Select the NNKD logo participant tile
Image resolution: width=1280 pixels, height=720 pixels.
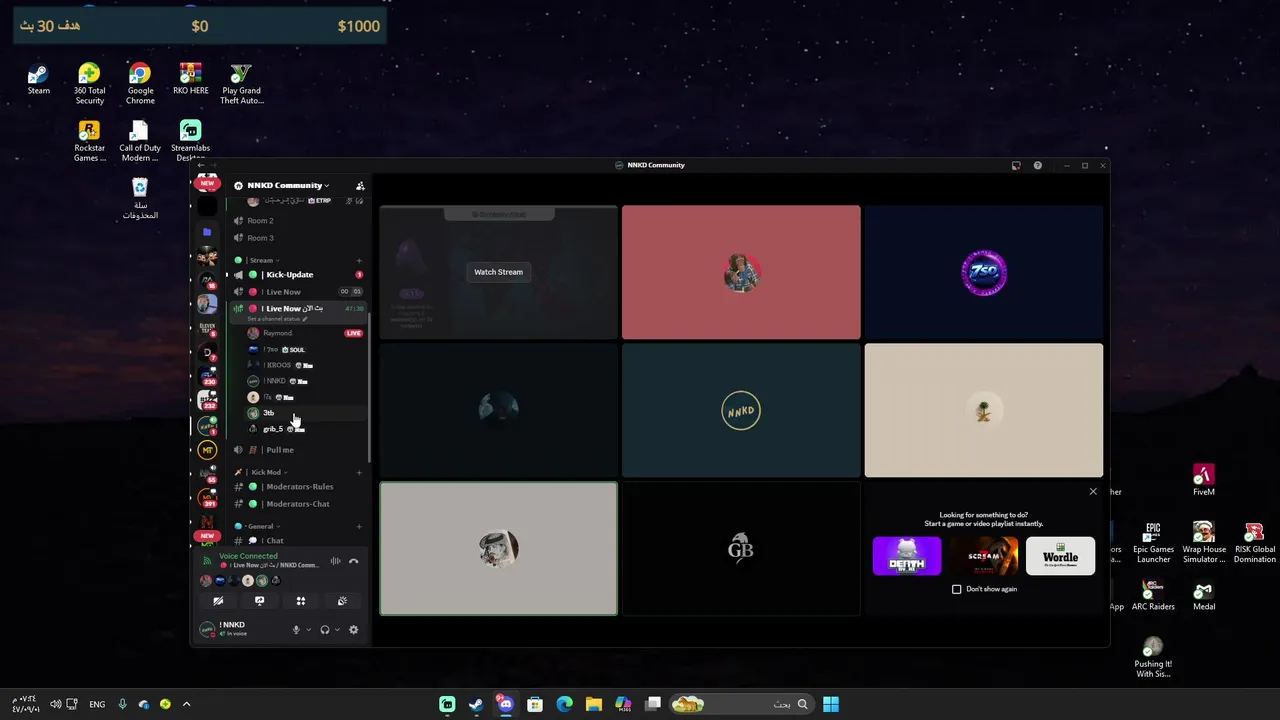tap(741, 410)
